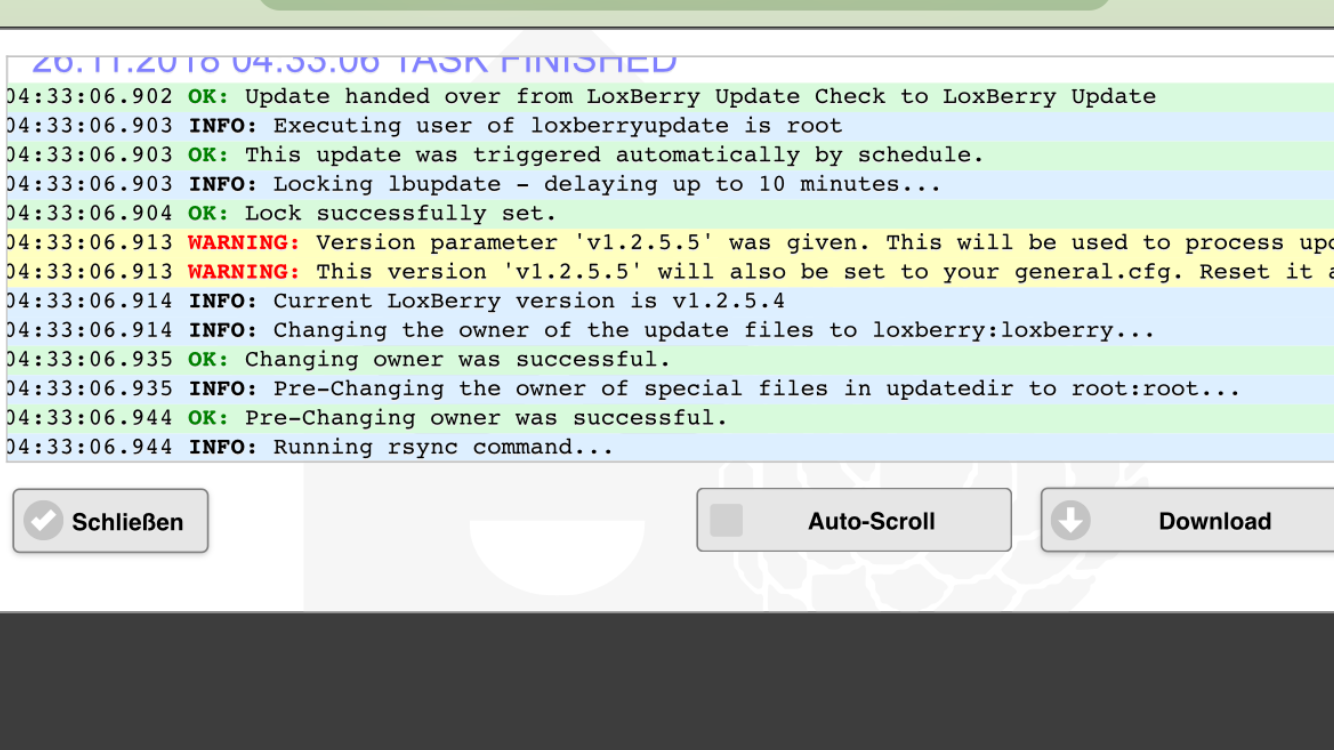
Task: Select the 'triggered automatically by schedule' line
Action: coord(586,155)
